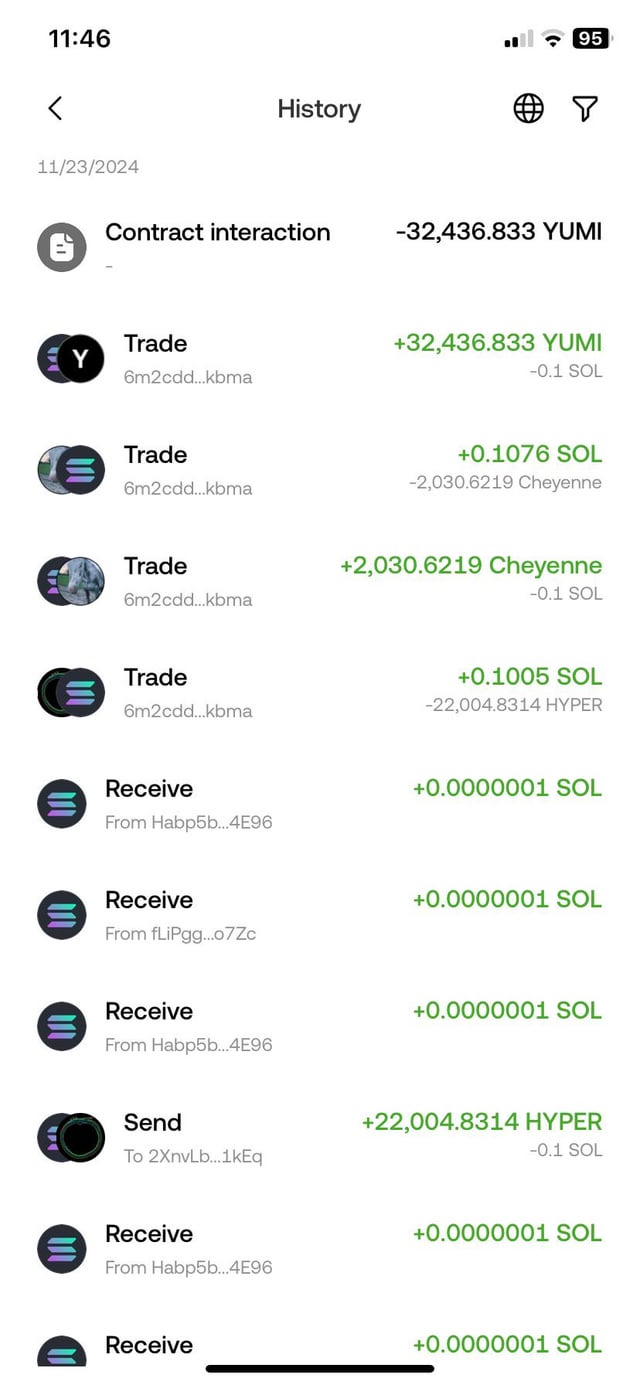The image size is (640, 1385).
Task: Tap the back arrow icon
Action: pos(55,108)
